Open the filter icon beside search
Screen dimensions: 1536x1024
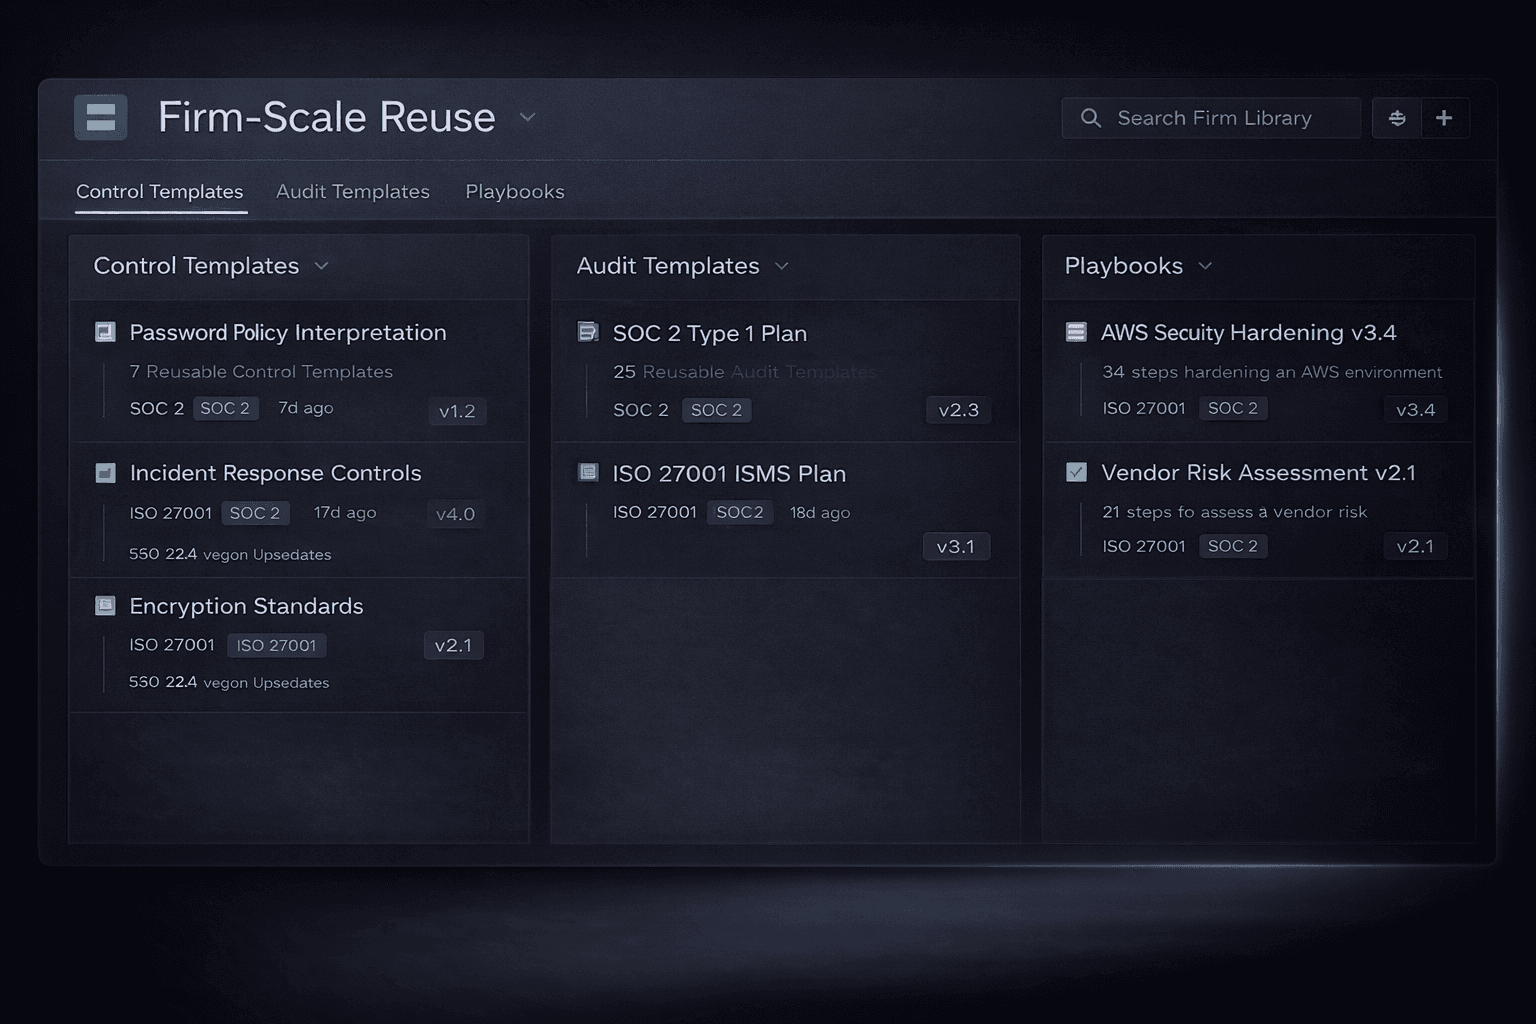tap(1397, 118)
